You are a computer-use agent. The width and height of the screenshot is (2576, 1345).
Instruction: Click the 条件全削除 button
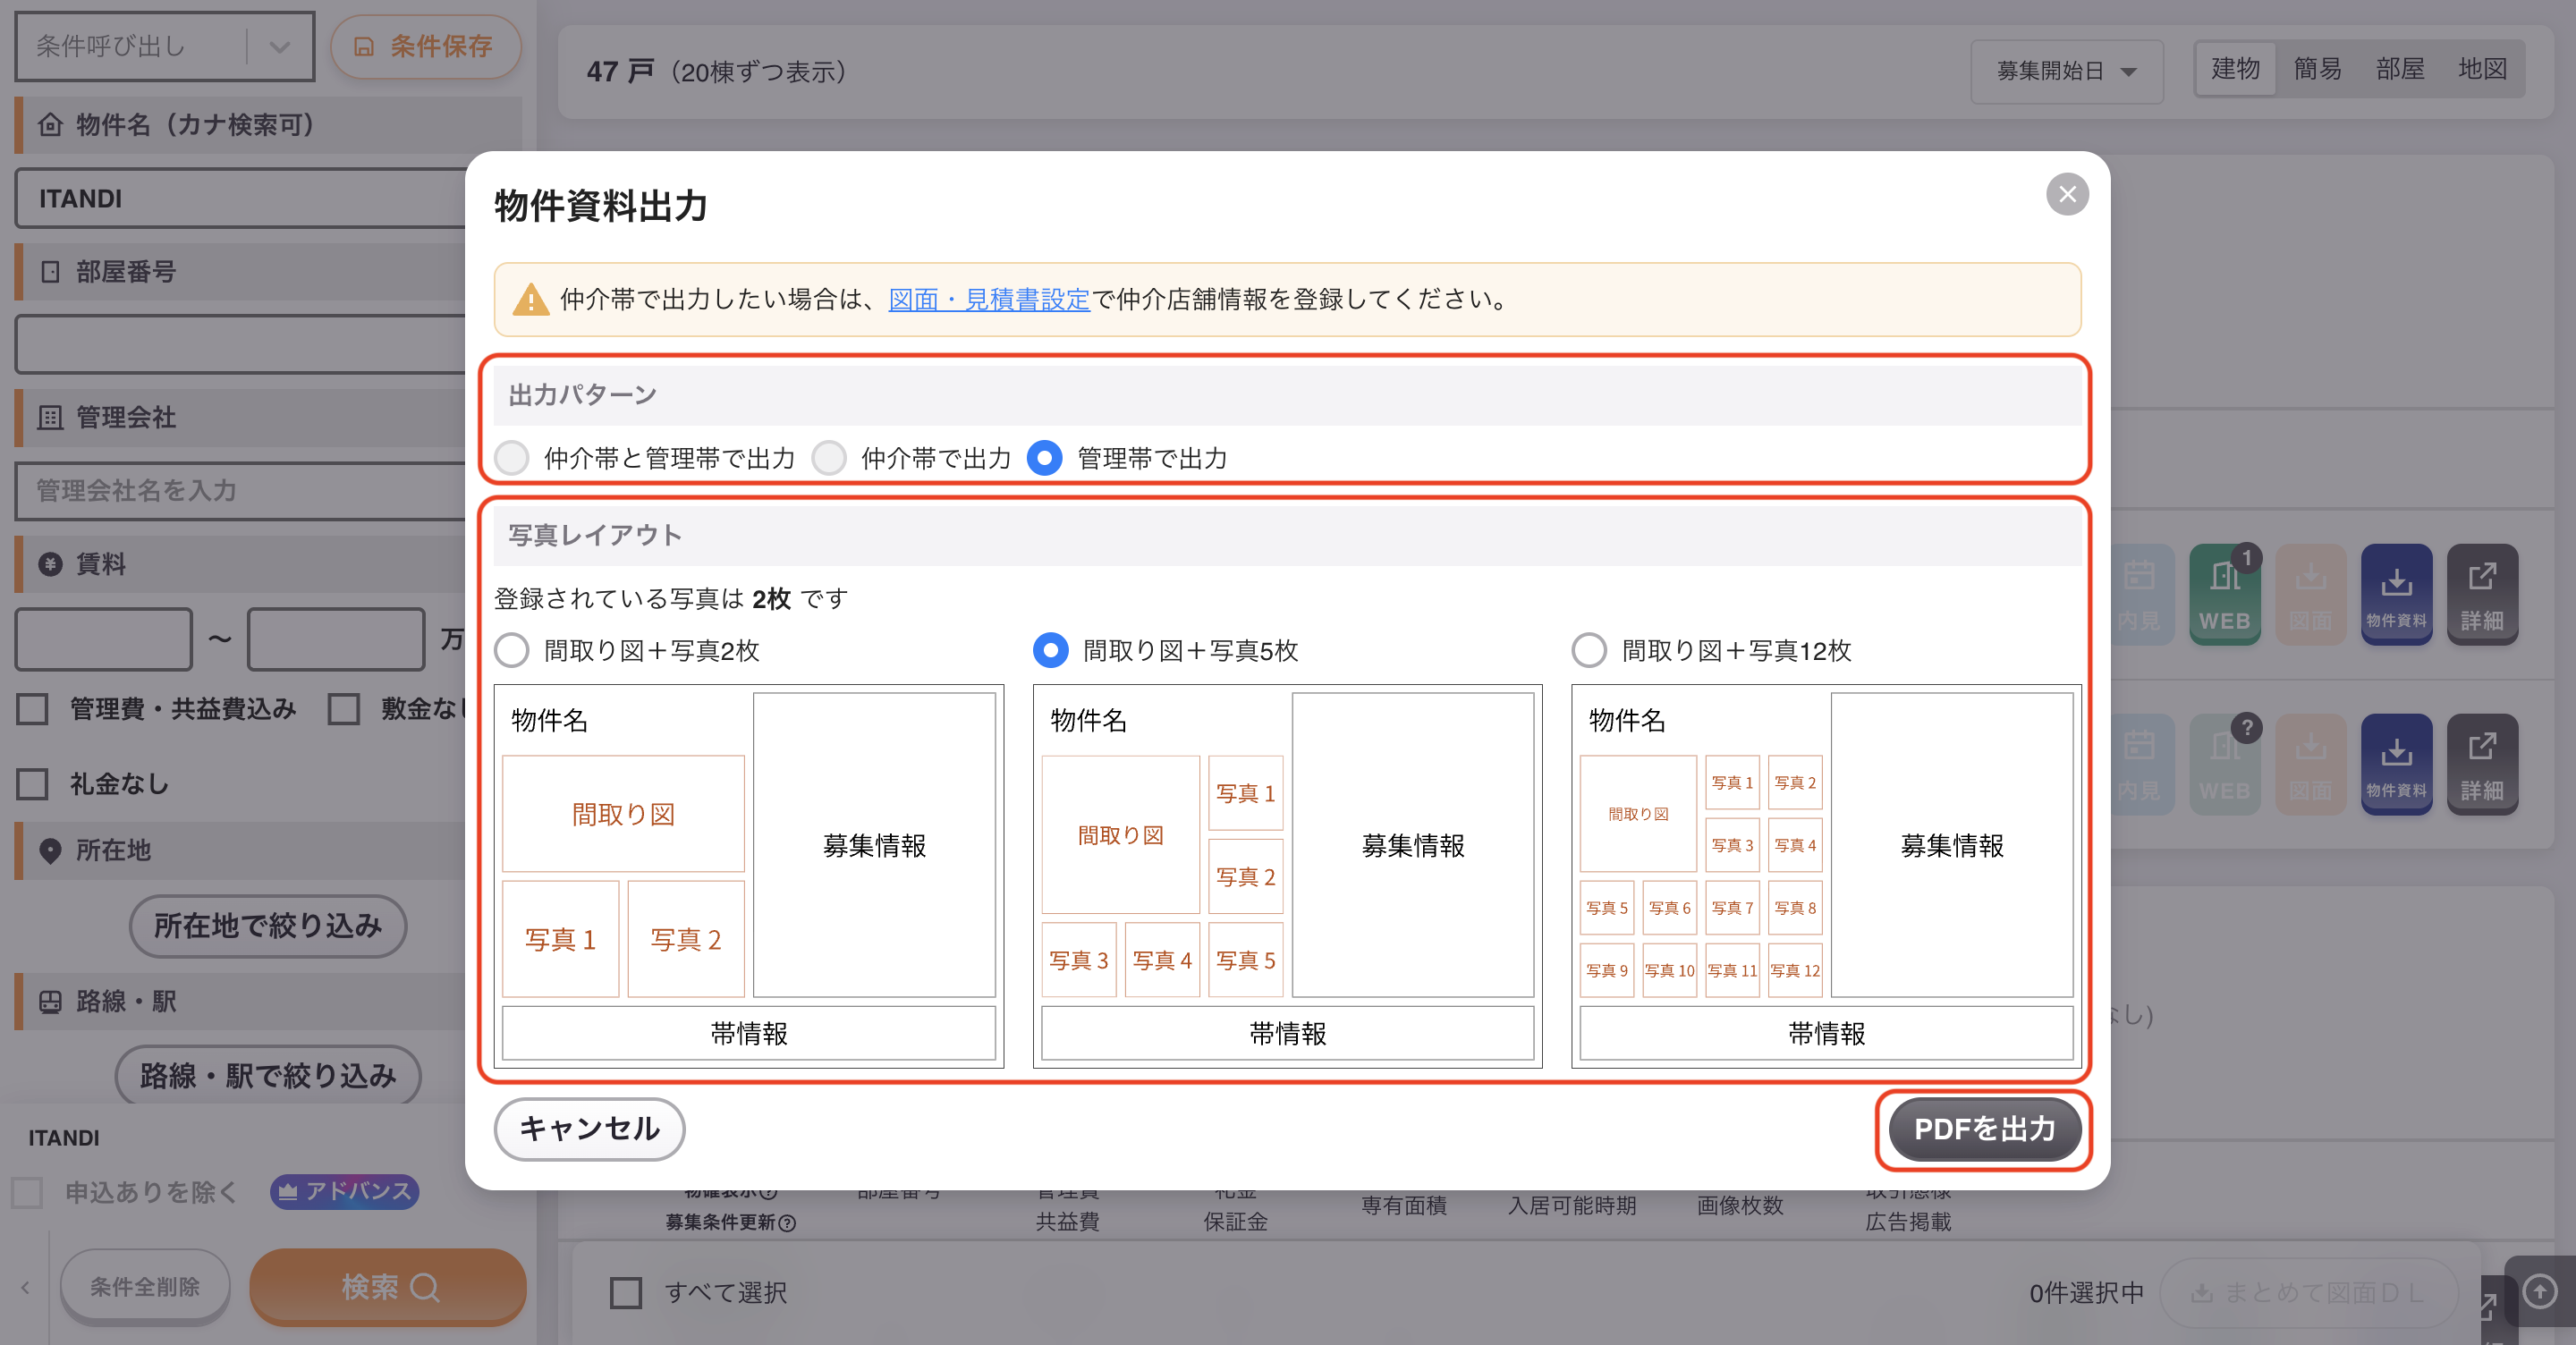tap(145, 1286)
